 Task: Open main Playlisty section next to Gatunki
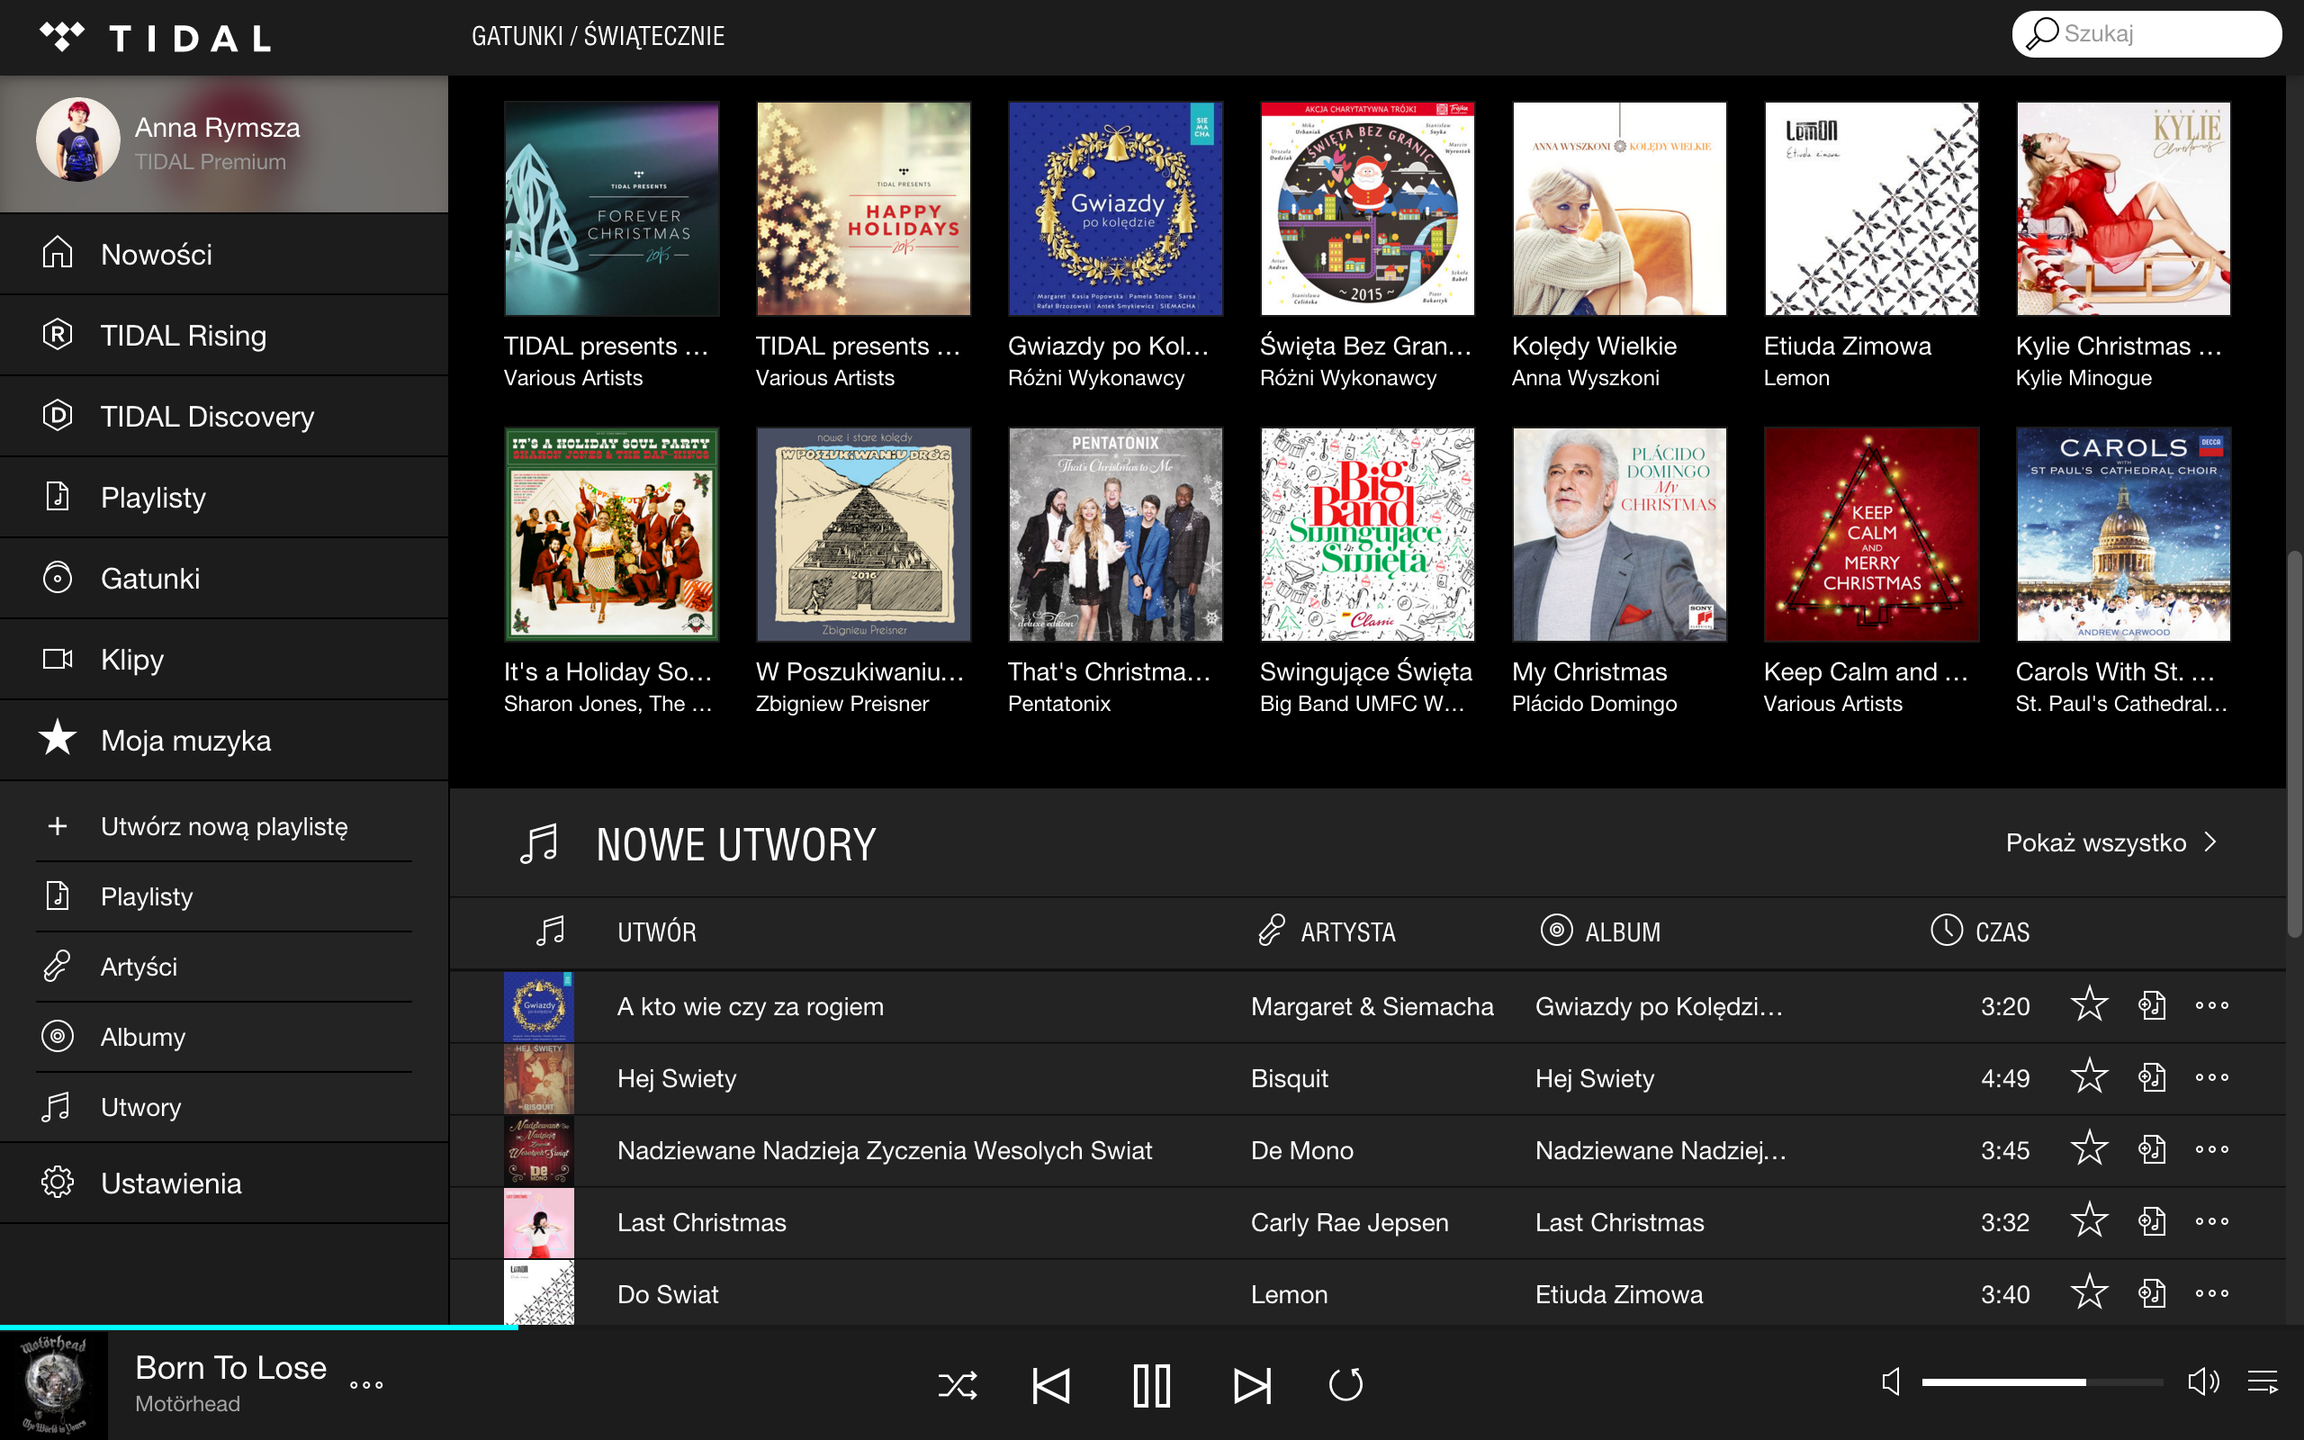[224, 497]
